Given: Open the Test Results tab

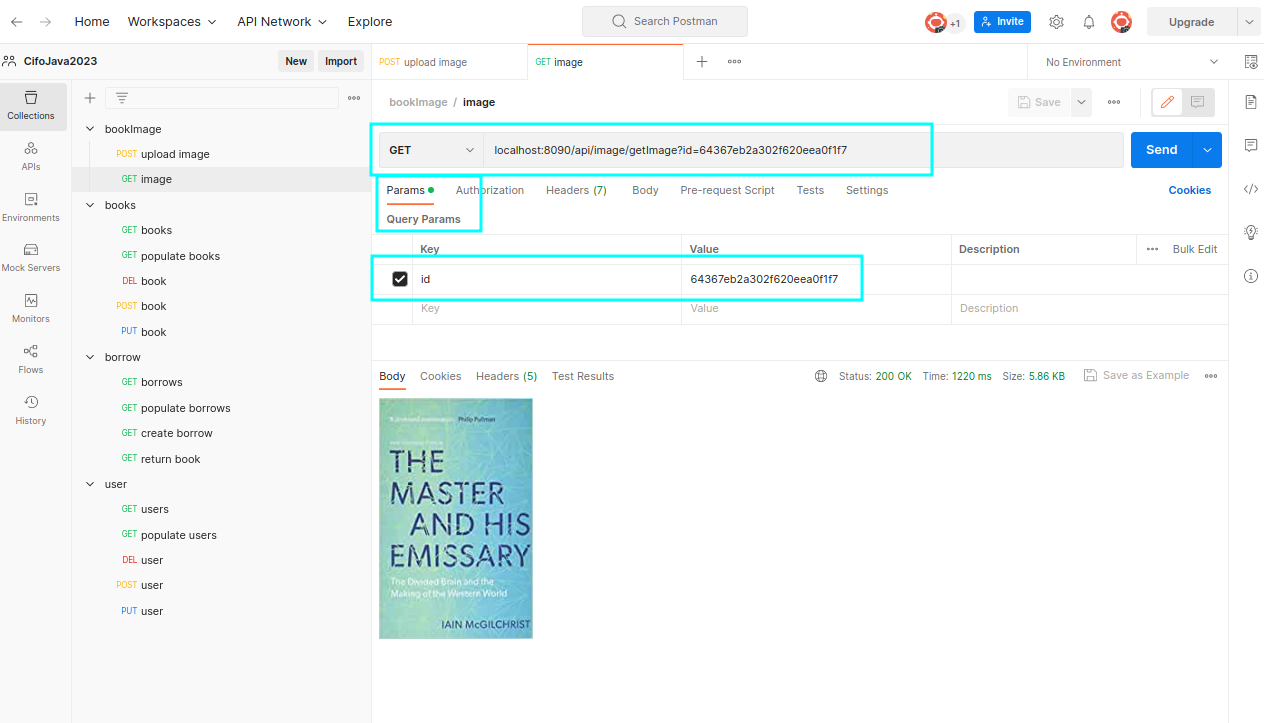Looking at the screenshot, I should click(583, 376).
